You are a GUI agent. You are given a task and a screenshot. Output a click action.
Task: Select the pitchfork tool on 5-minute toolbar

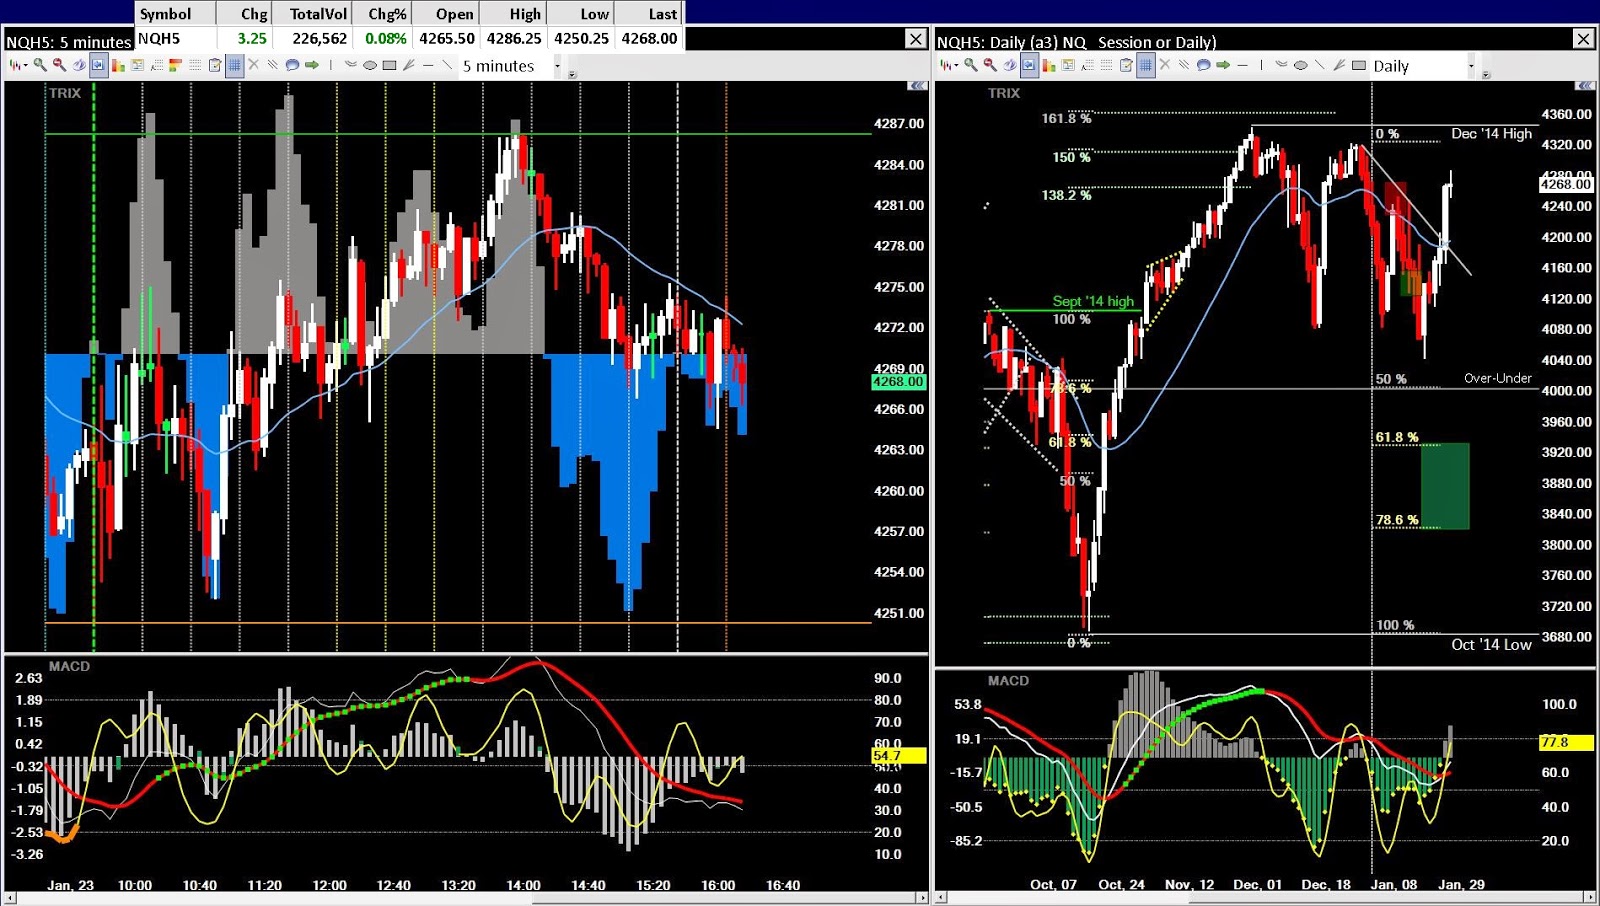click(x=408, y=65)
